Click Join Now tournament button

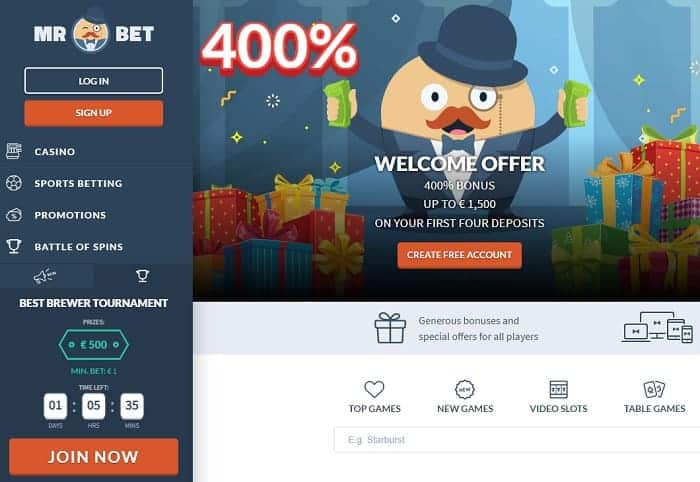point(94,457)
